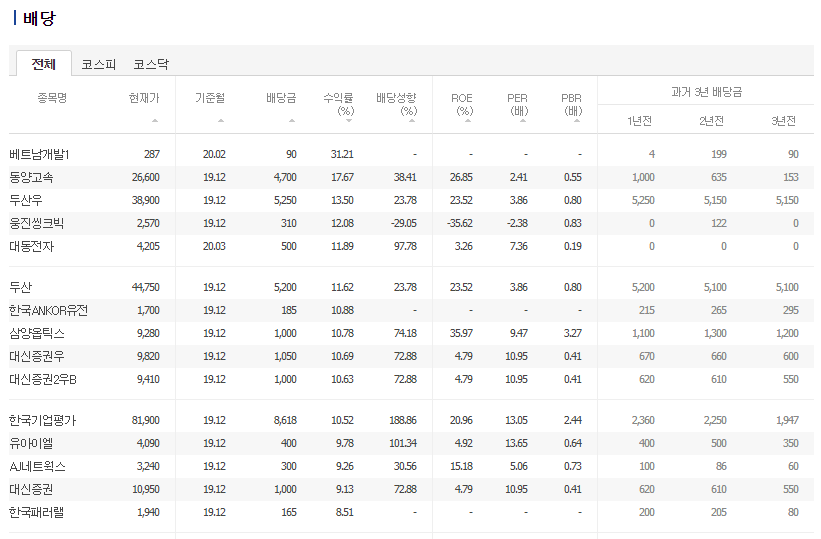The image size is (821, 539).
Task: Select 베트남개발1 기준월 20.02
Action: pyautogui.click(x=214, y=155)
